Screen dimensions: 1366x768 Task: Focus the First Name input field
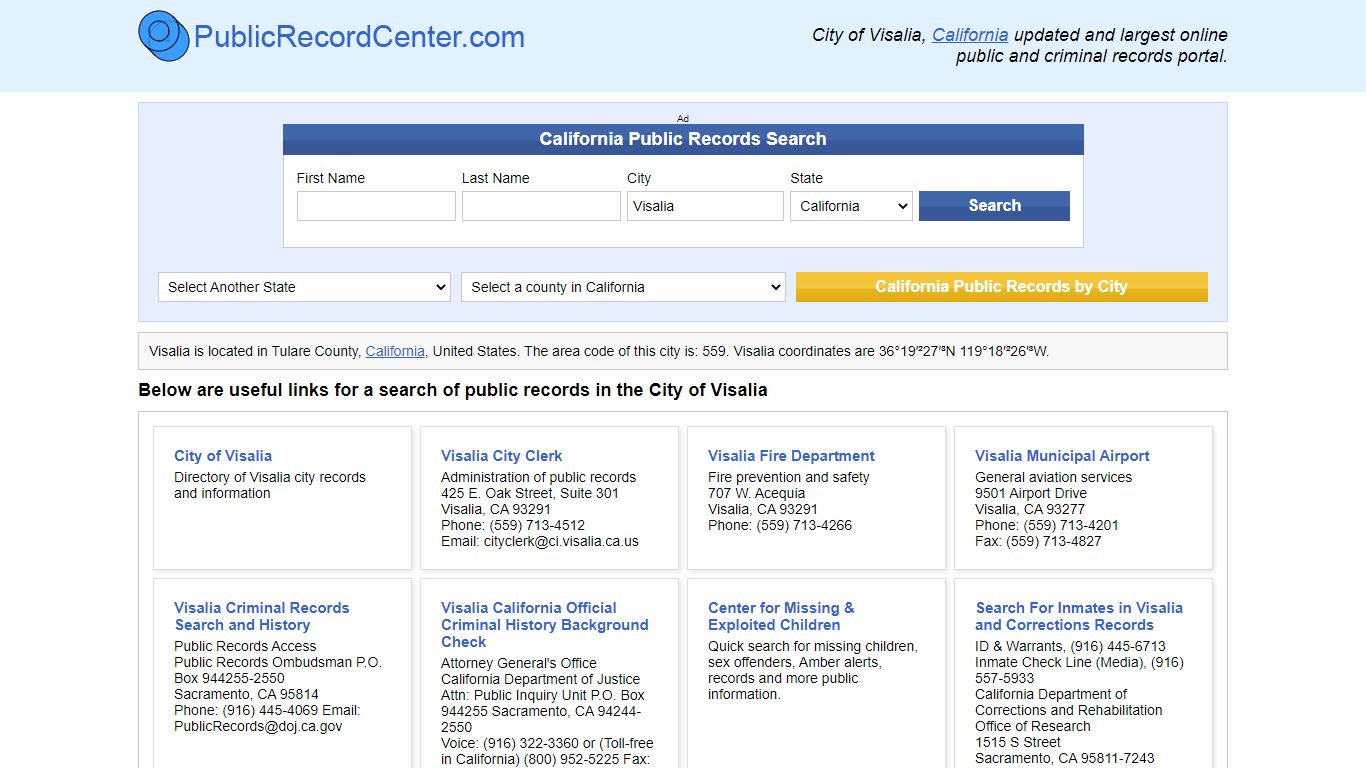(x=376, y=206)
